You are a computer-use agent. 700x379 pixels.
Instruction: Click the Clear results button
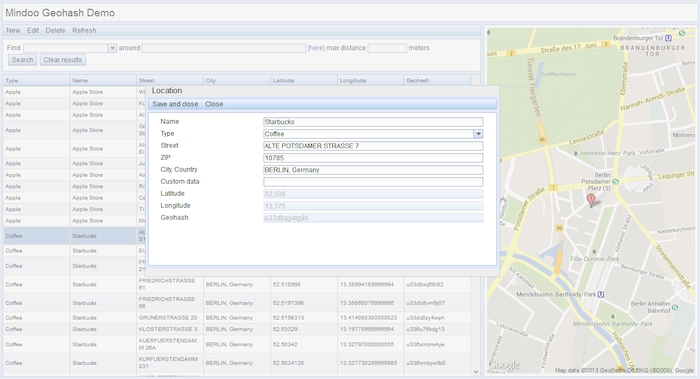click(62, 60)
